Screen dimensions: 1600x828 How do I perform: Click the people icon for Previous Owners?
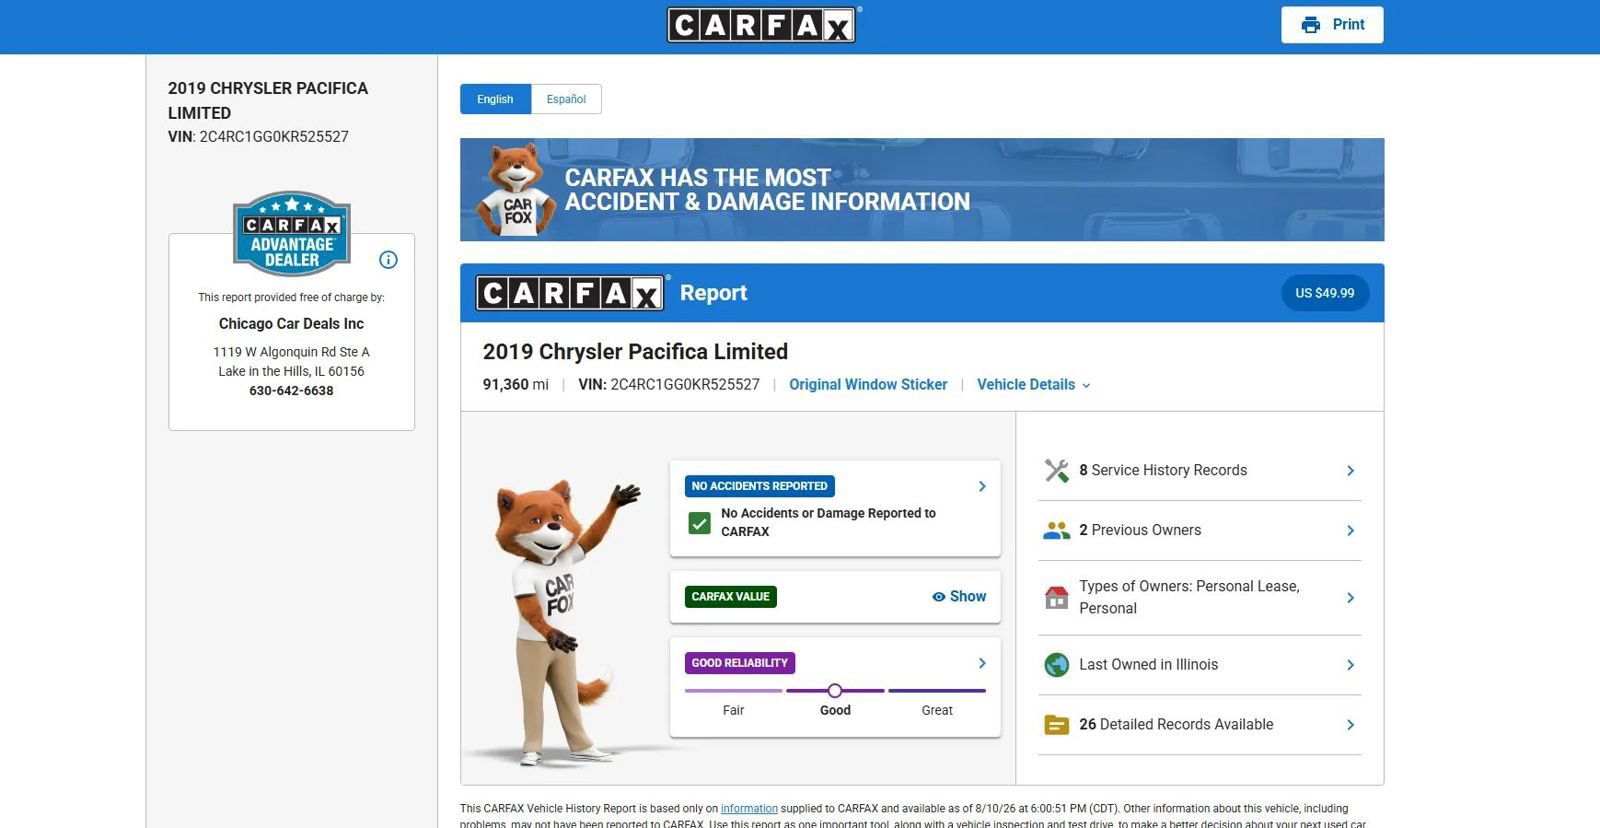point(1057,530)
